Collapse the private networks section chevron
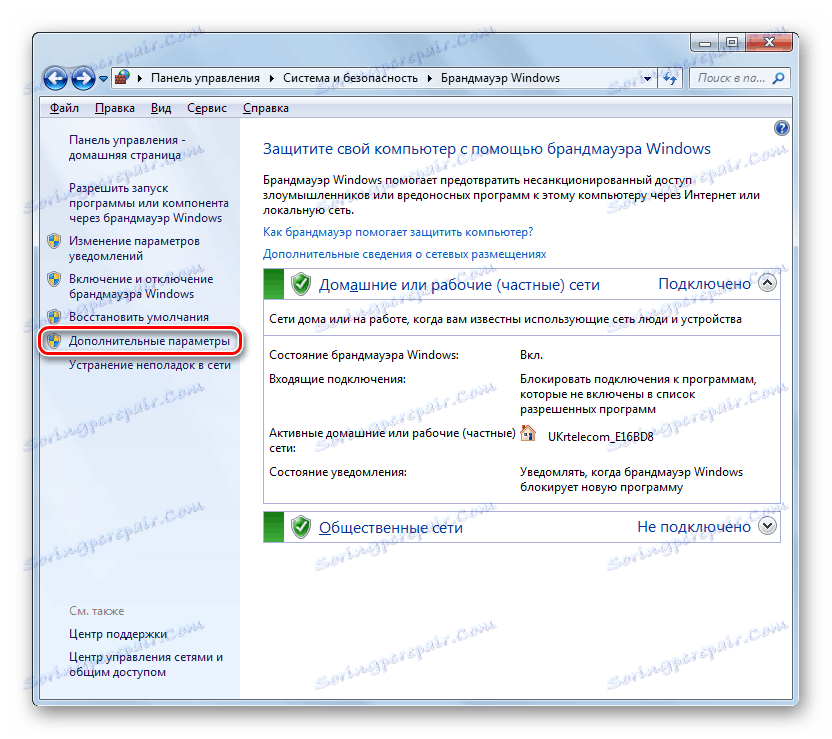 click(x=767, y=283)
